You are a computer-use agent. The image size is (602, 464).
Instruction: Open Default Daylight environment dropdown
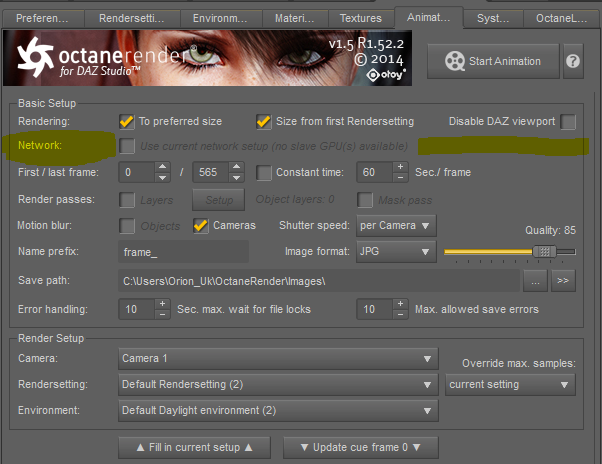(x=278, y=411)
